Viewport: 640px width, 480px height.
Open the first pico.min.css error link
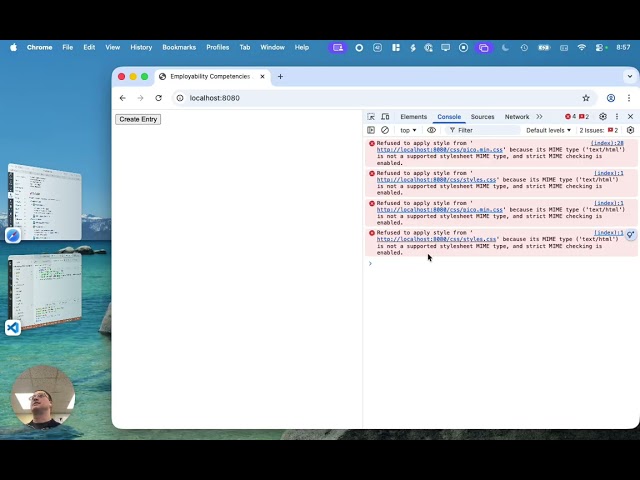440,150
